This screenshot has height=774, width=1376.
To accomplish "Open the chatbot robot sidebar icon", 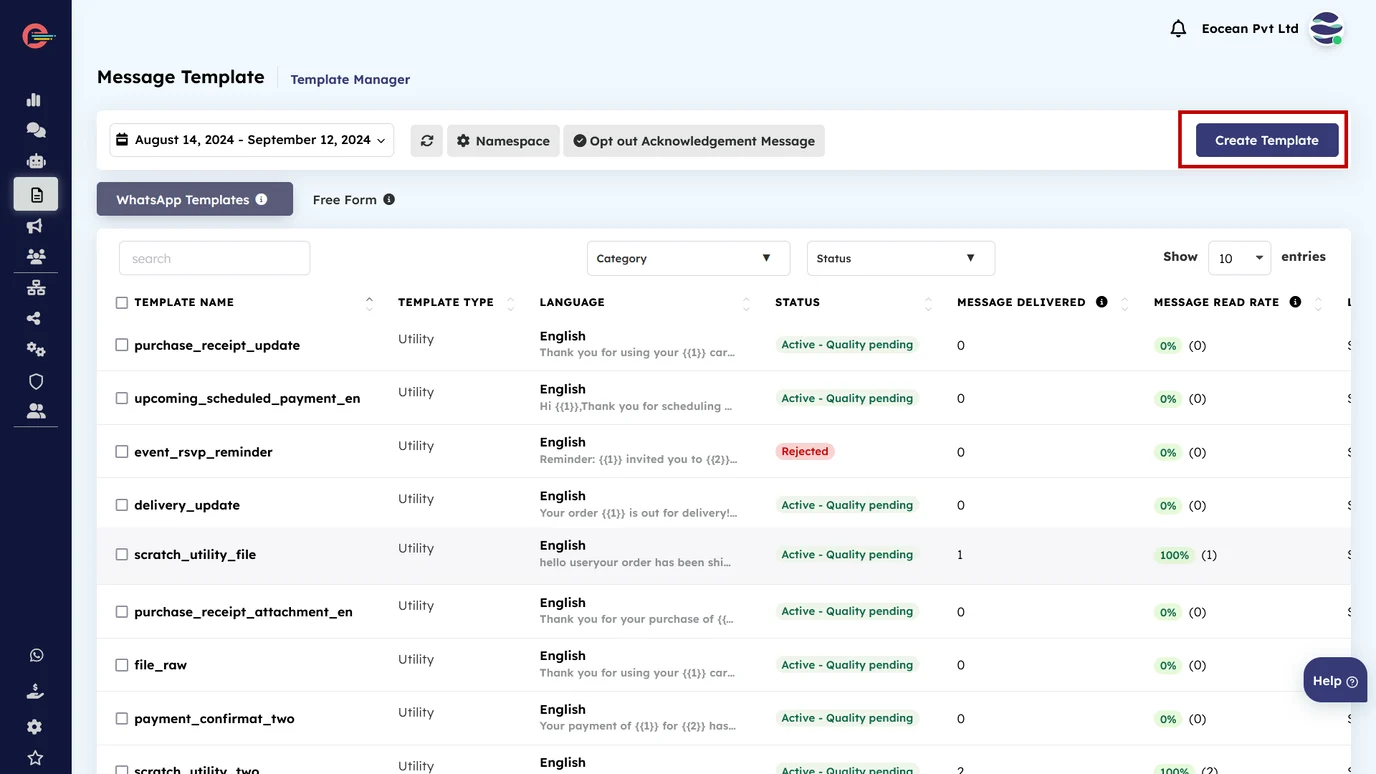I will pyautogui.click(x=36, y=161).
